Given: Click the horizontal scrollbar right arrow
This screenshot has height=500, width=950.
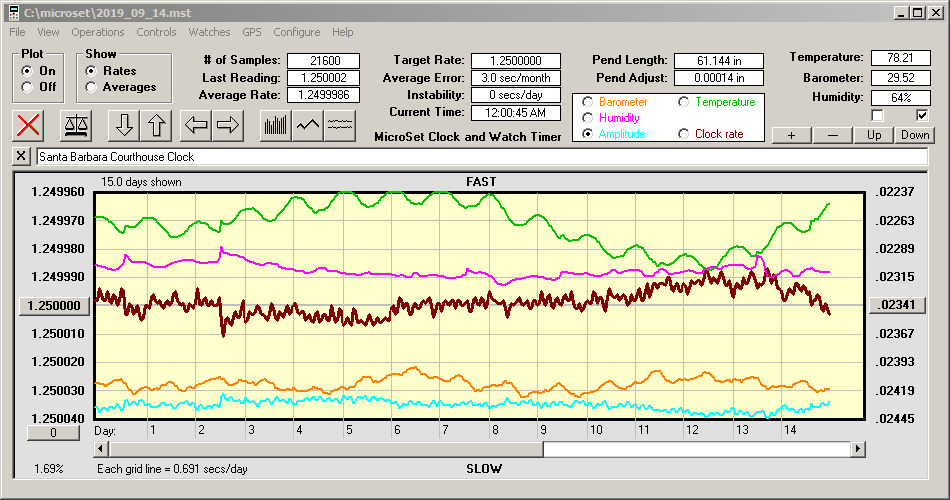Looking at the screenshot, I should (x=858, y=449).
